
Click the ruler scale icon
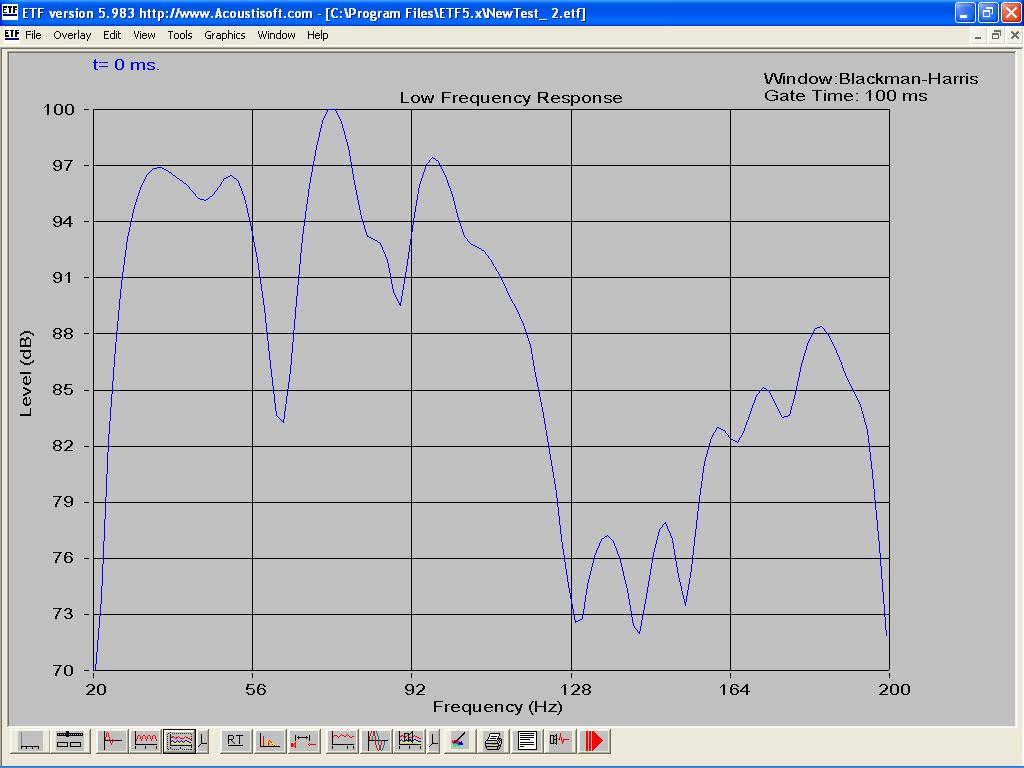coord(31,741)
